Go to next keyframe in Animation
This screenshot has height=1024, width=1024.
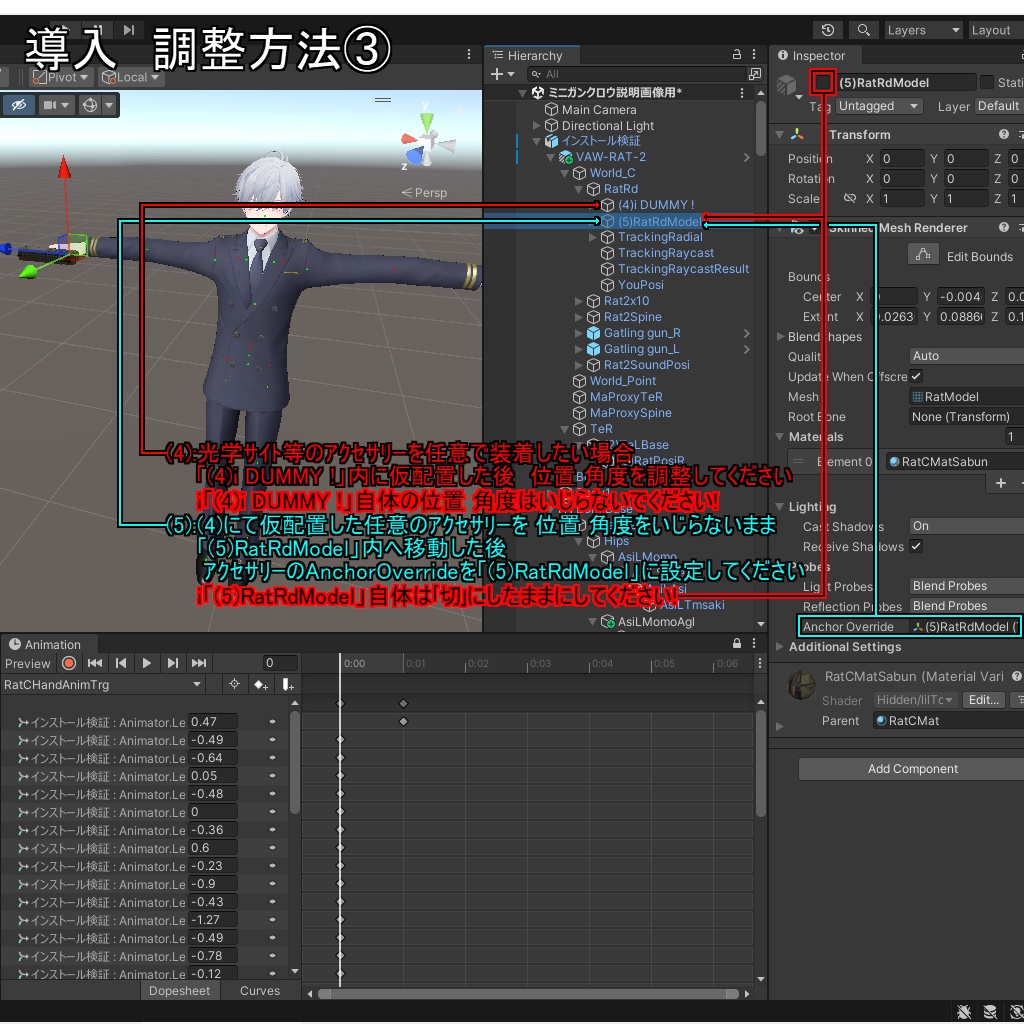click(x=172, y=664)
